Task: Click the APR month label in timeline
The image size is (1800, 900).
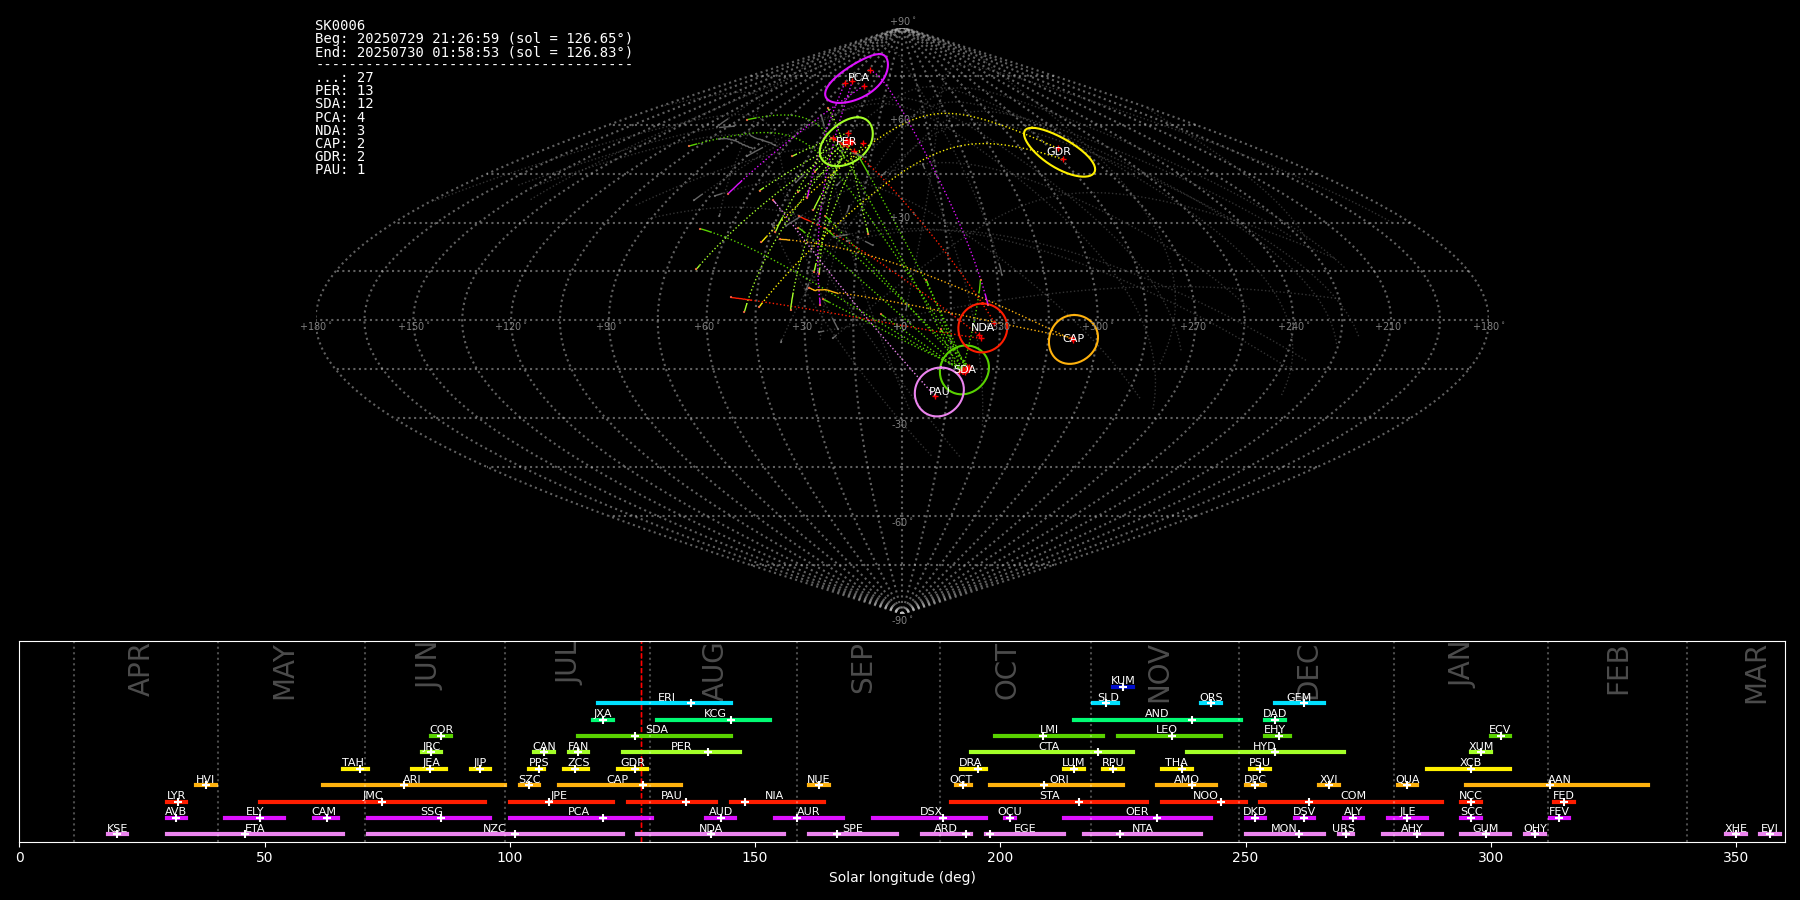Action: tap(139, 670)
